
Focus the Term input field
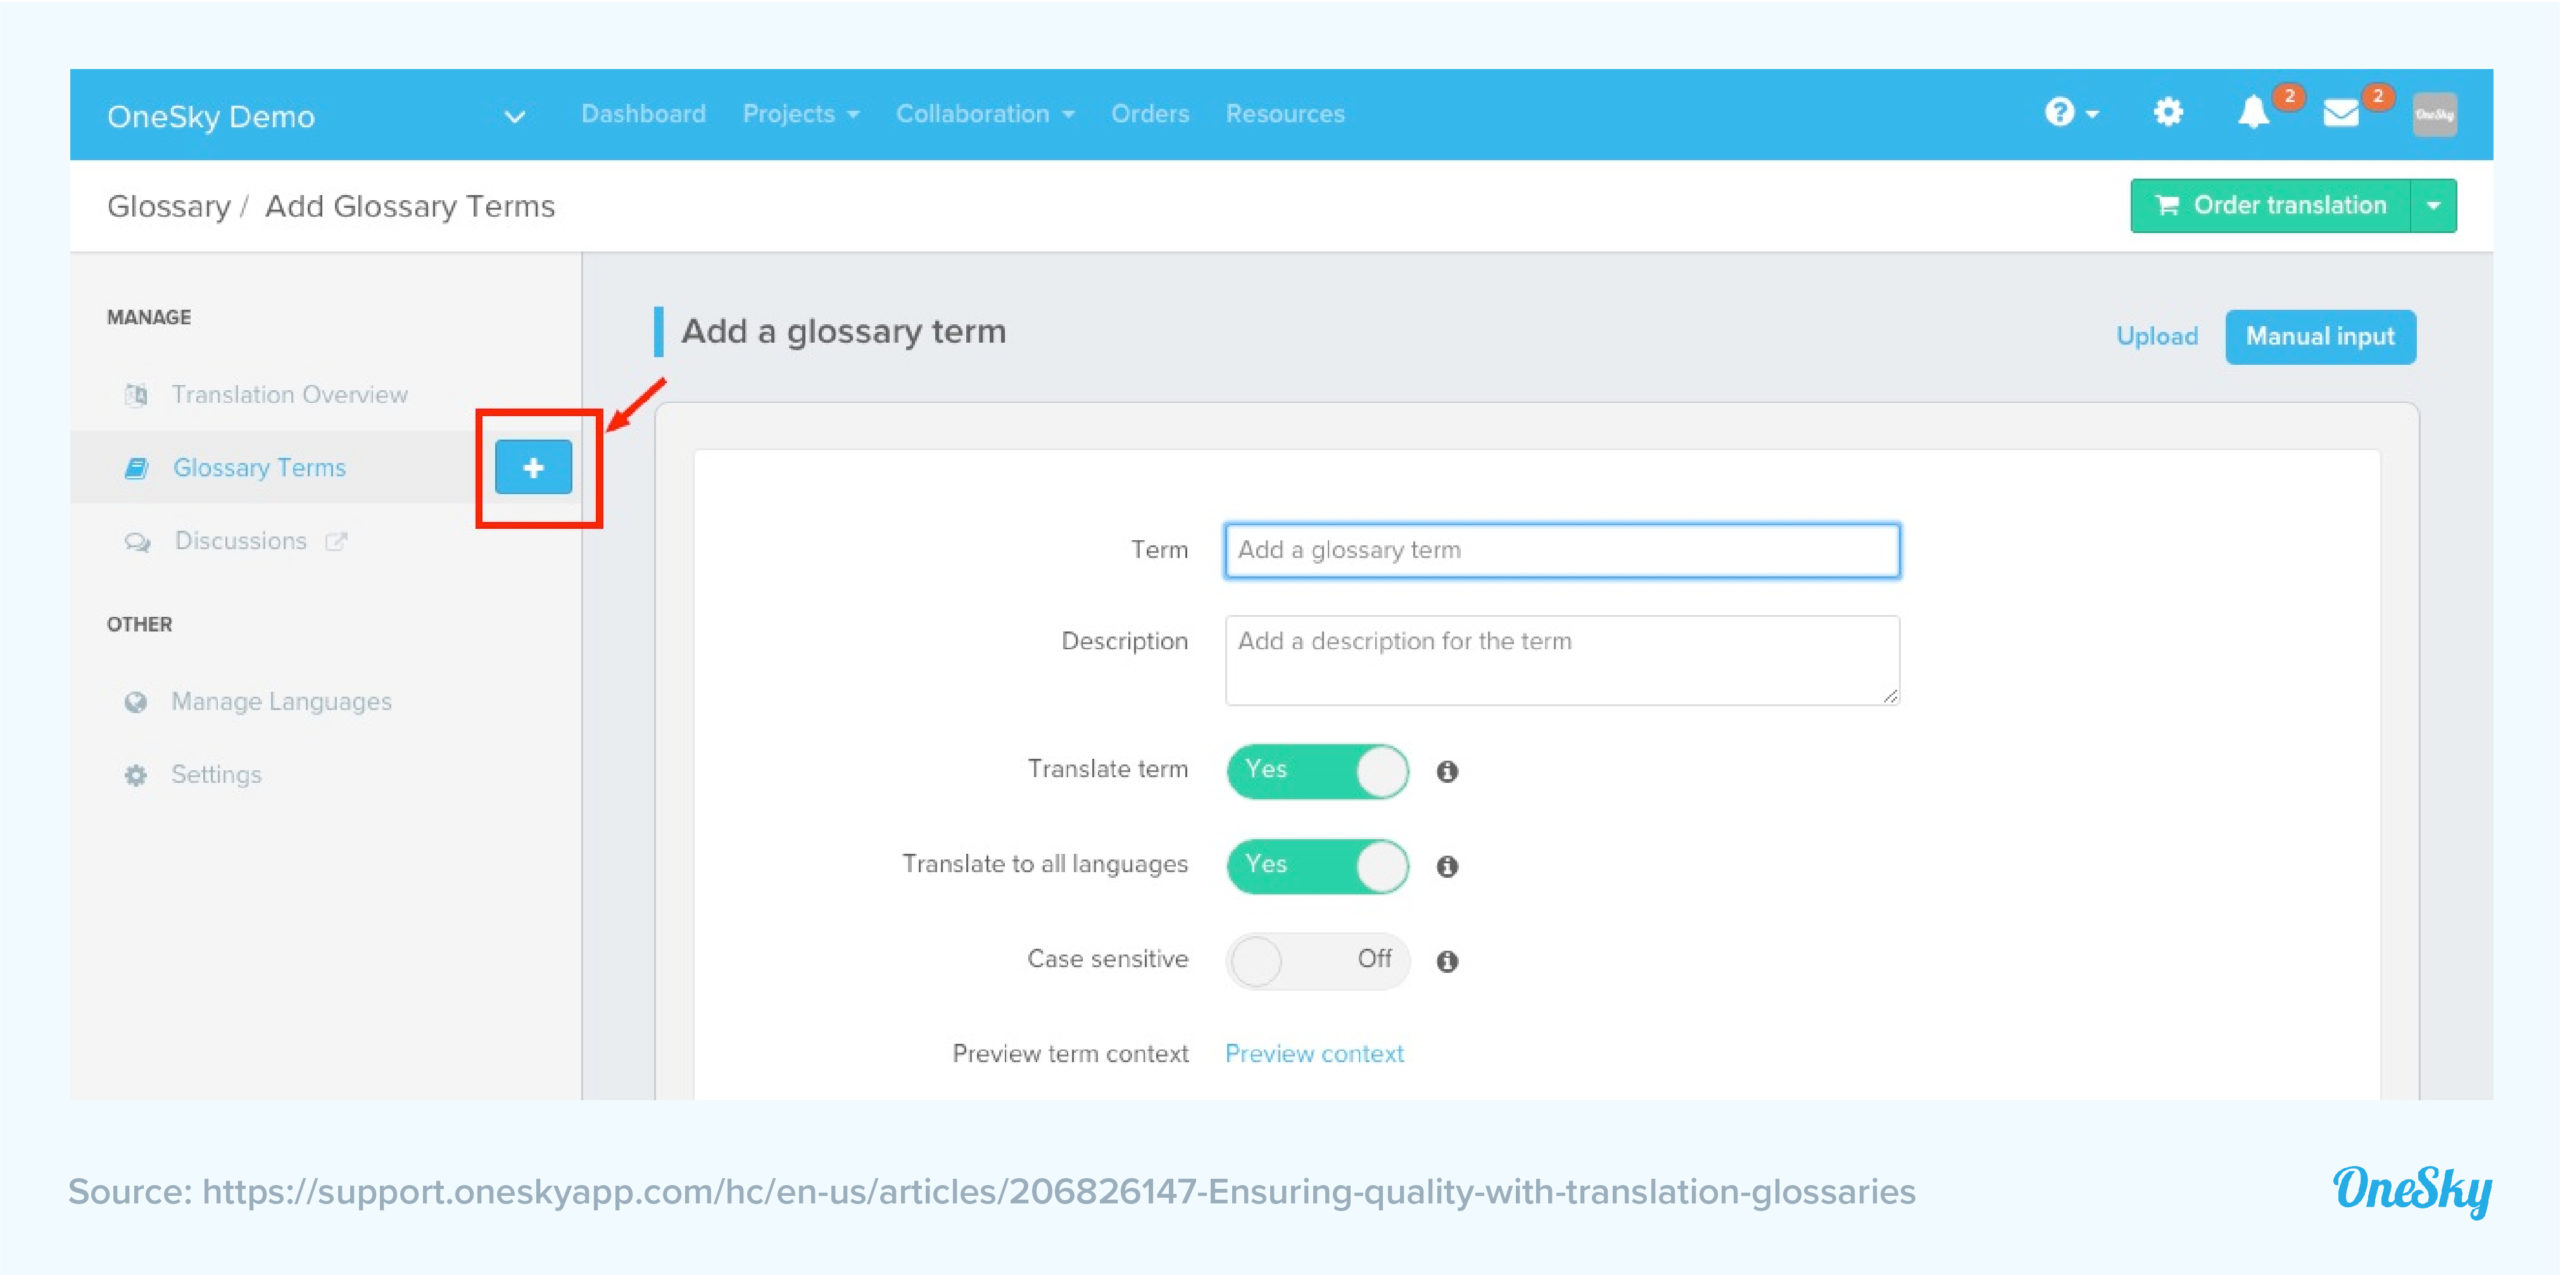point(1562,550)
